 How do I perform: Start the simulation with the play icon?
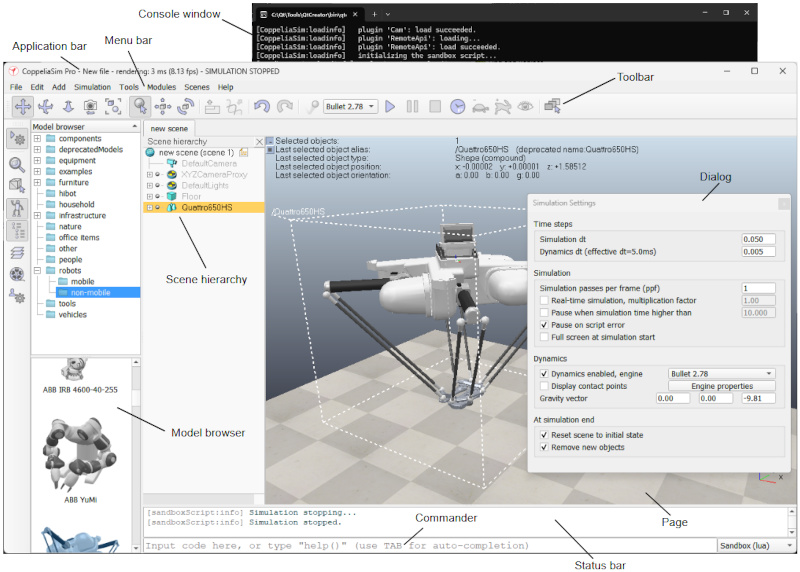tap(390, 107)
